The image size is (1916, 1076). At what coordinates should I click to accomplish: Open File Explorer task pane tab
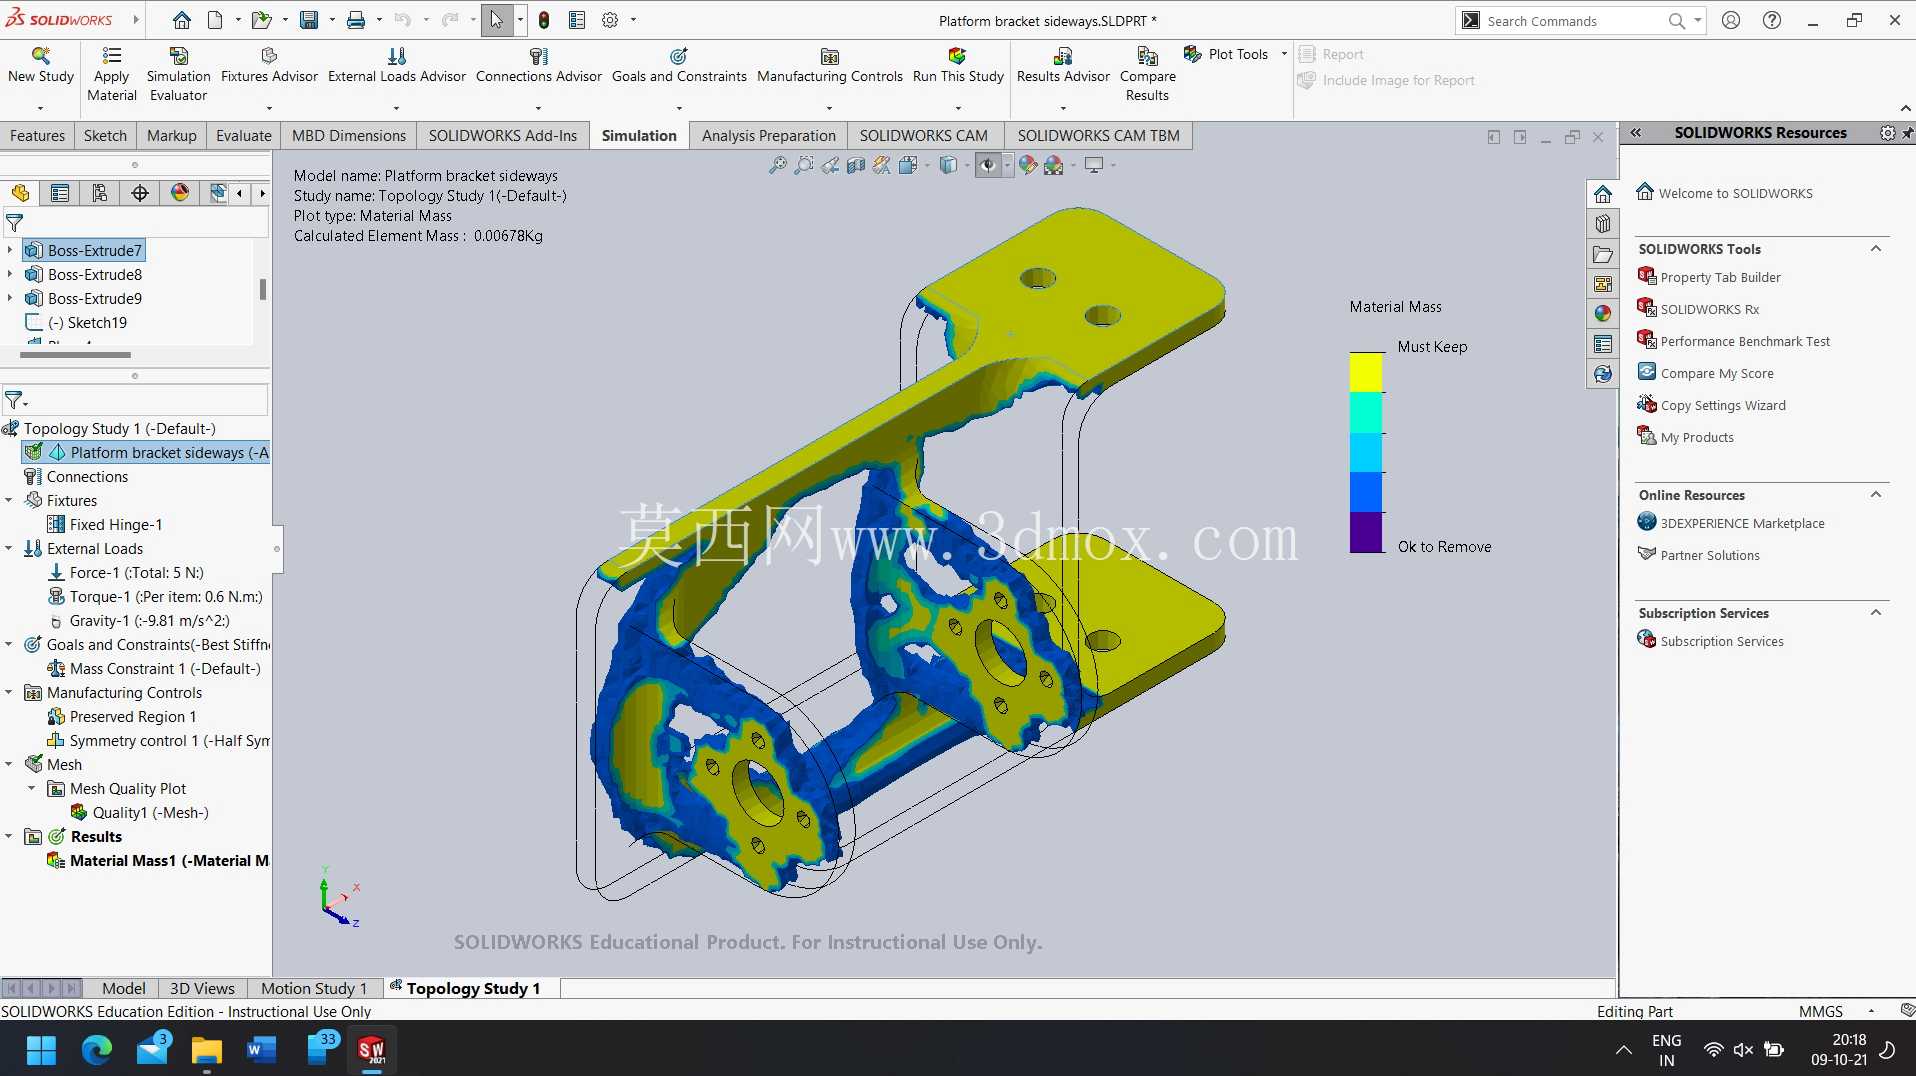tap(1603, 254)
